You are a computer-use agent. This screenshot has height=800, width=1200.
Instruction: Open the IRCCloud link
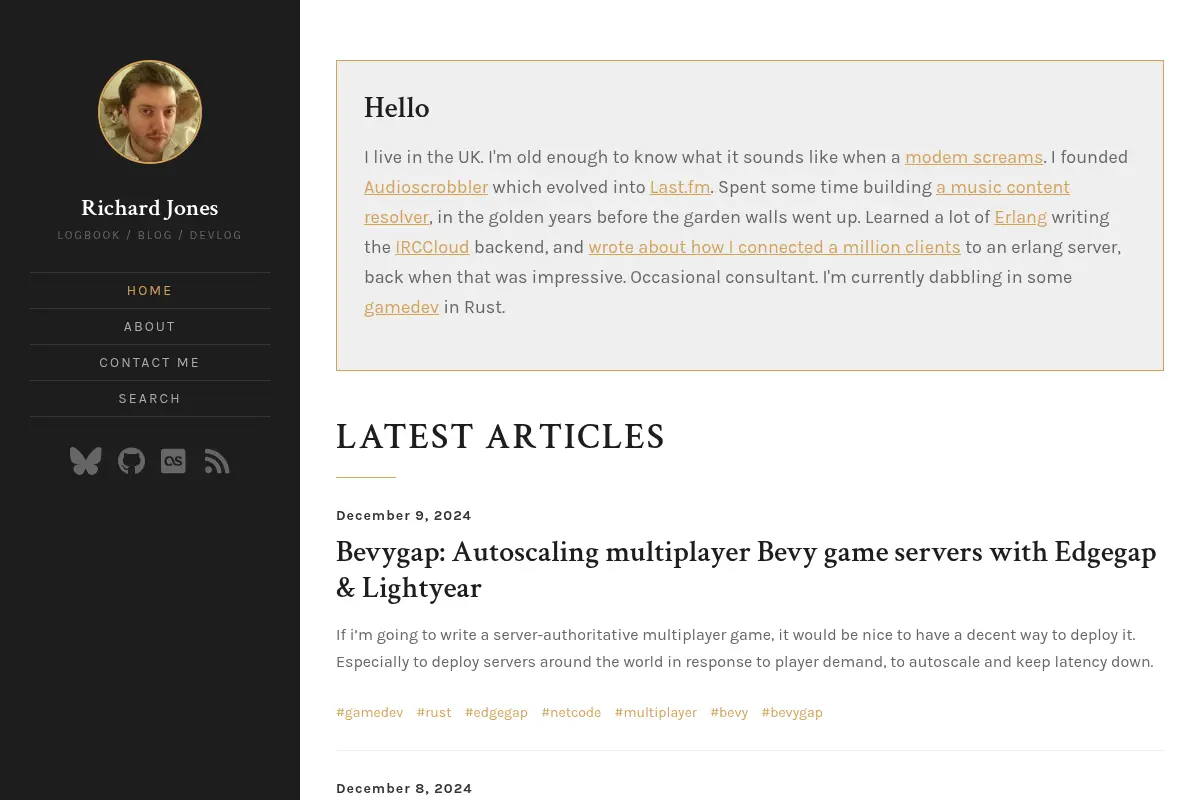(432, 247)
